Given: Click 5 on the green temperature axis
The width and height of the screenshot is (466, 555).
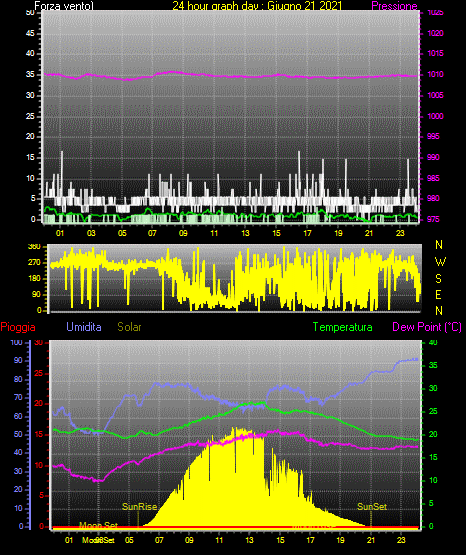Looking at the screenshot, I should coord(431,503).
